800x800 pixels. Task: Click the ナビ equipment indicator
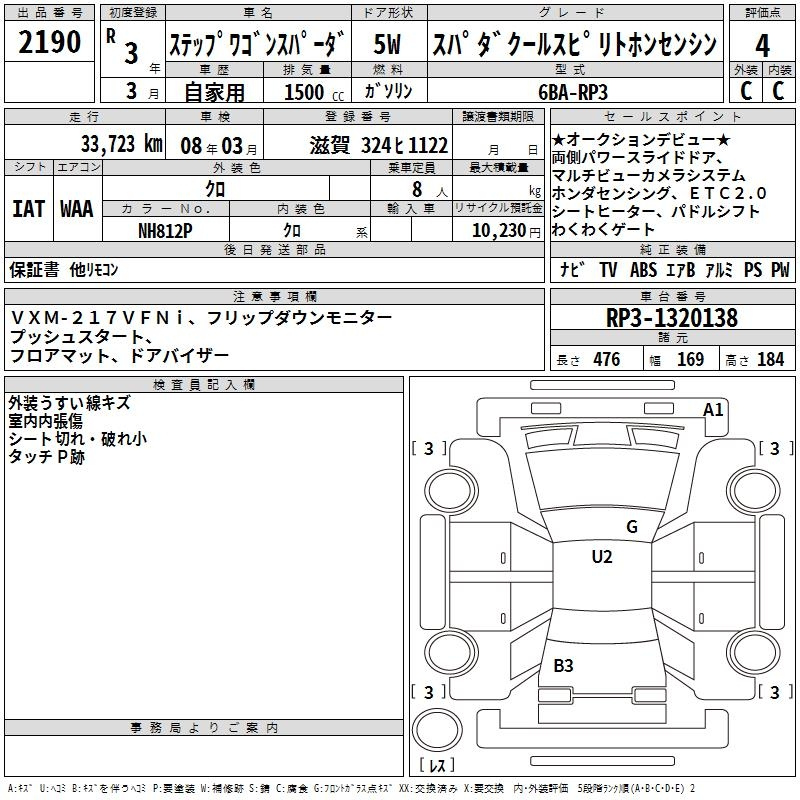pos(573,269)
